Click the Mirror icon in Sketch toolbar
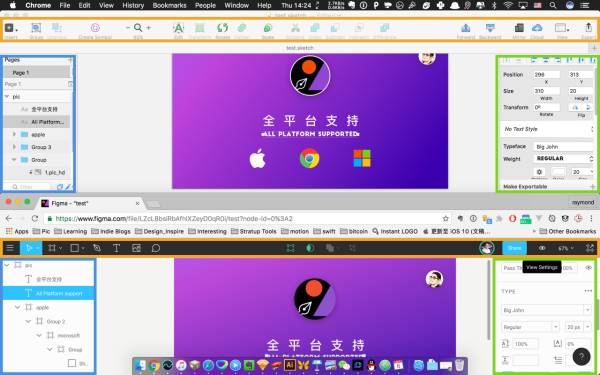Screen dimensions: 600x375 pos(519,28)
